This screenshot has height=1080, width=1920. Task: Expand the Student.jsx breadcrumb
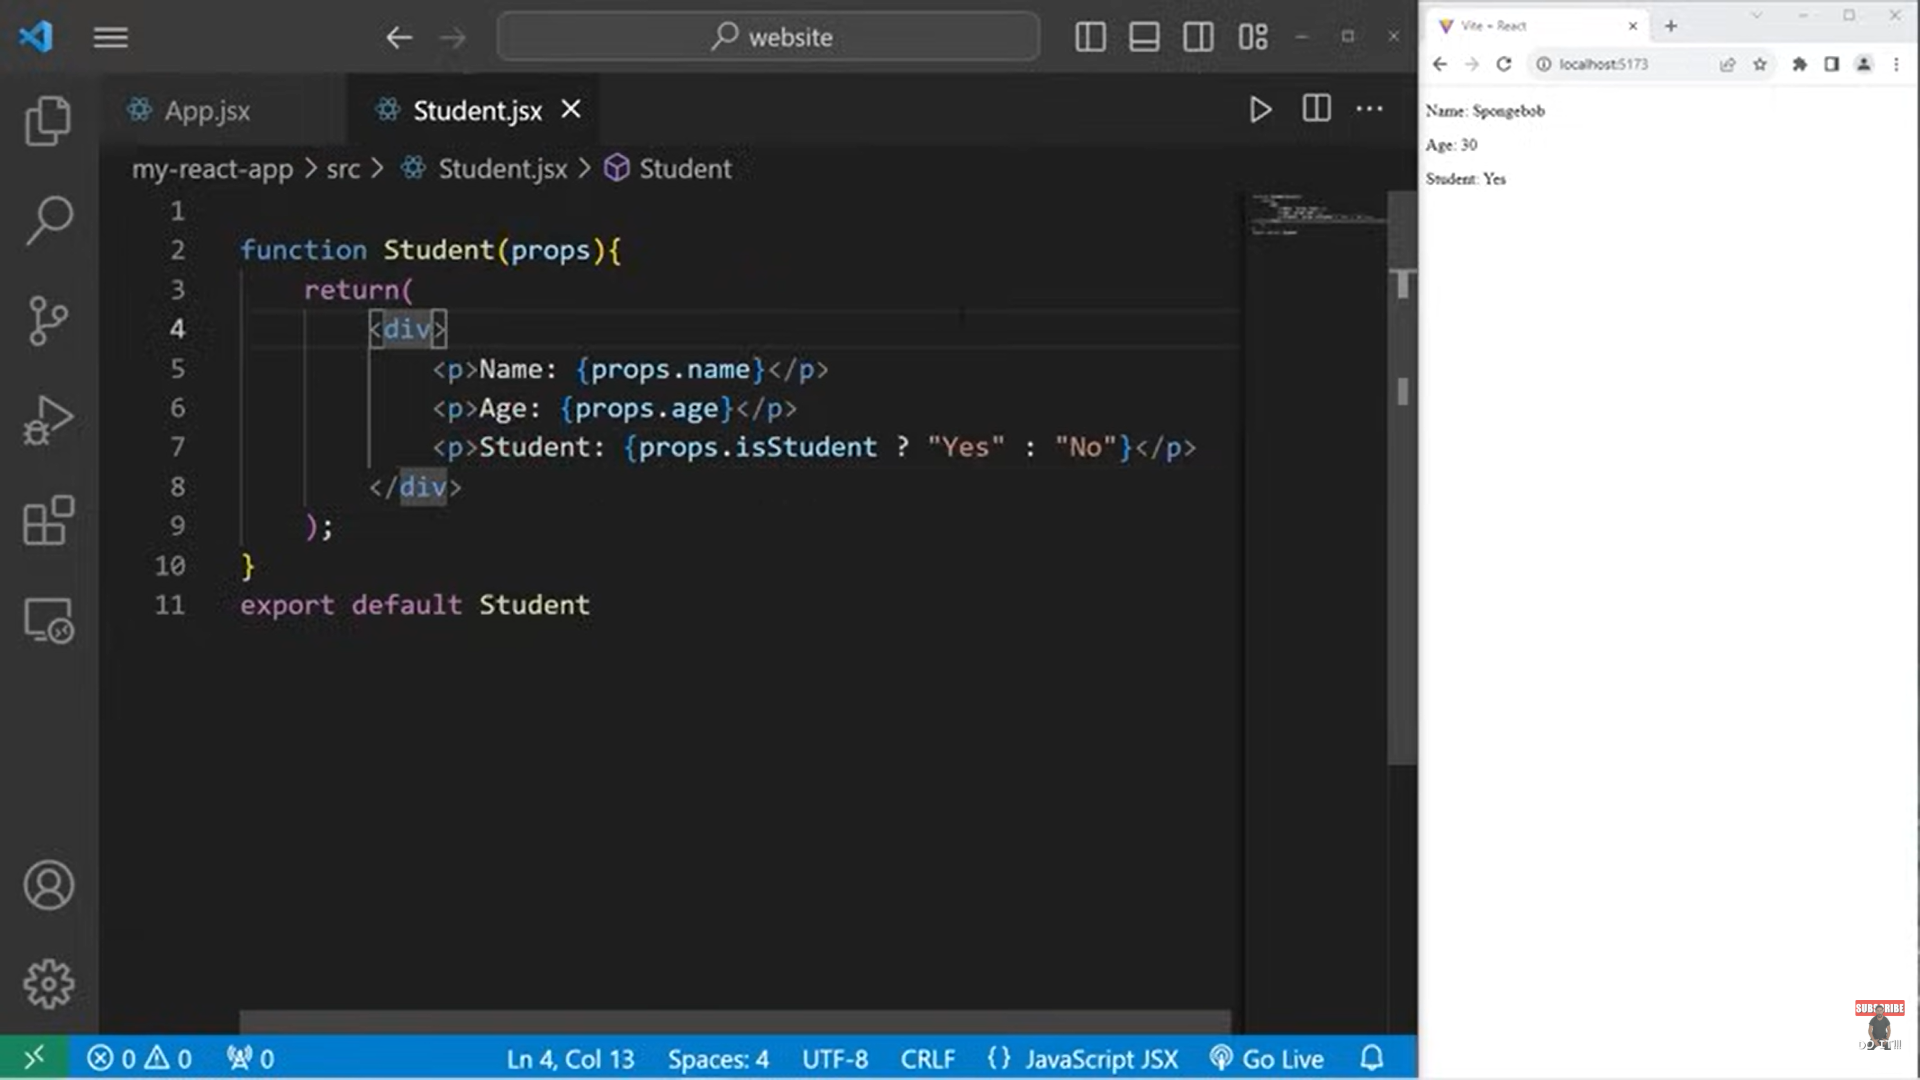click(502, 169)
